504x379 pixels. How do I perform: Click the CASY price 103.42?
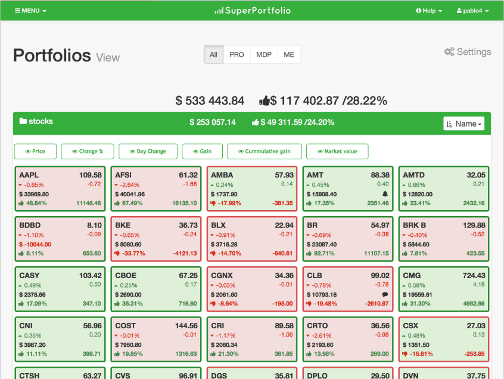(x=90, y=276)
